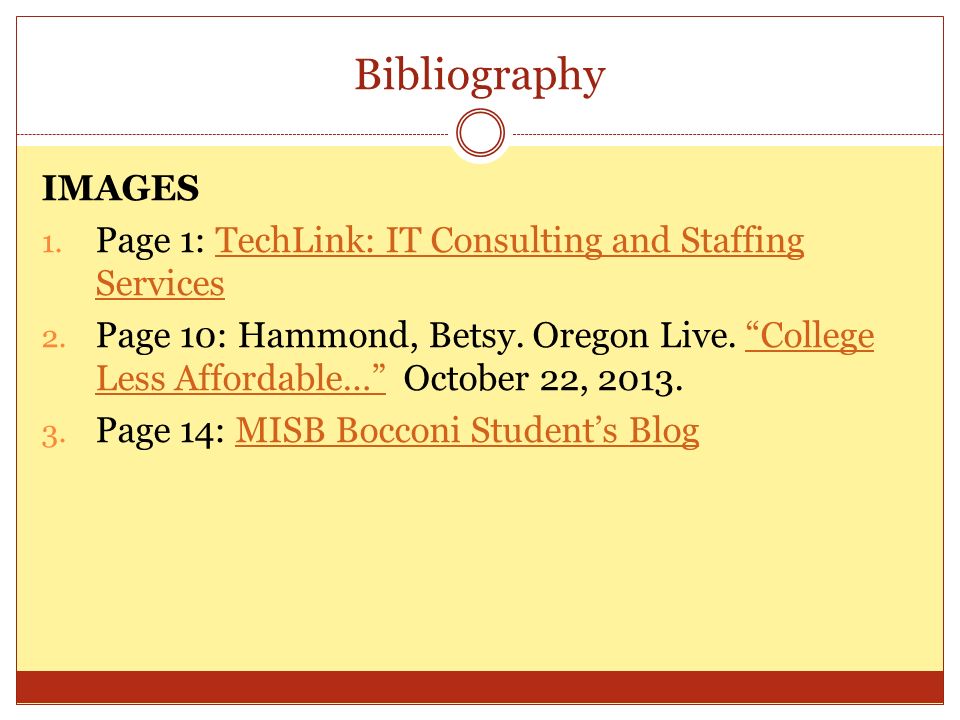Click the dashed divider line left of circle
This screenshot has height=720, width=960.
click(233, 134)
